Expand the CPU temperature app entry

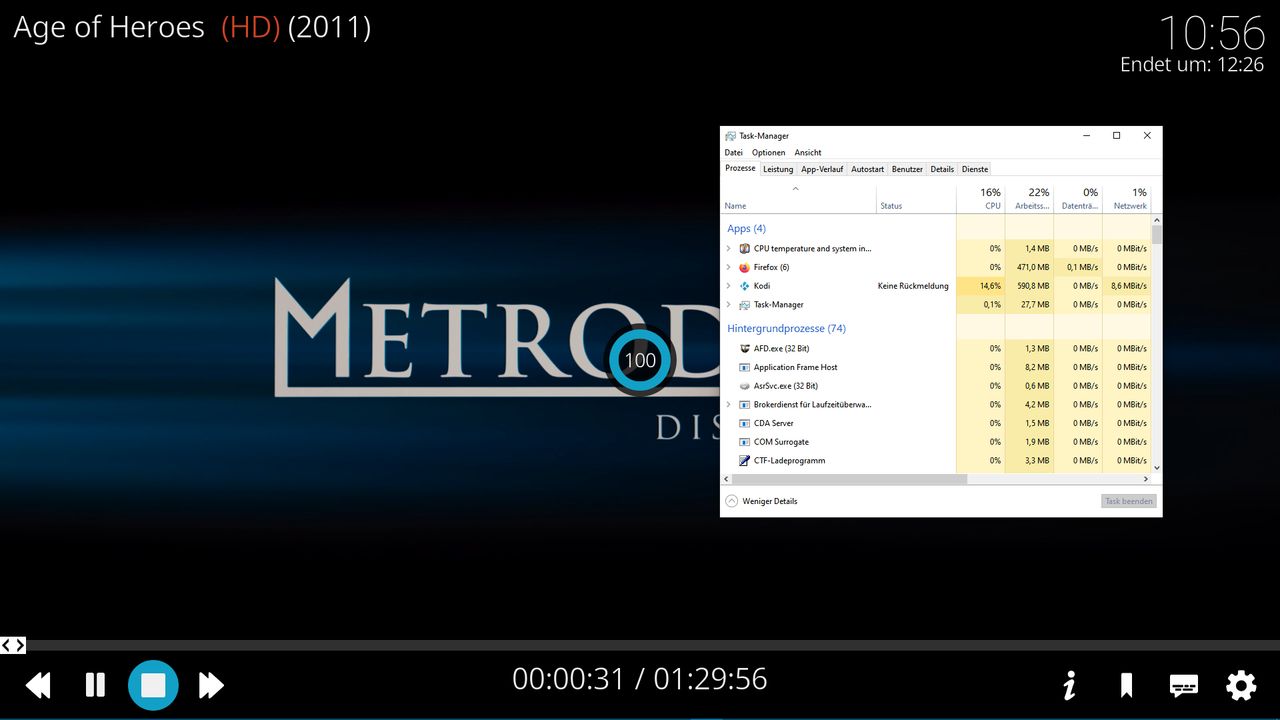pyautogui.click(x=728, y=248)
